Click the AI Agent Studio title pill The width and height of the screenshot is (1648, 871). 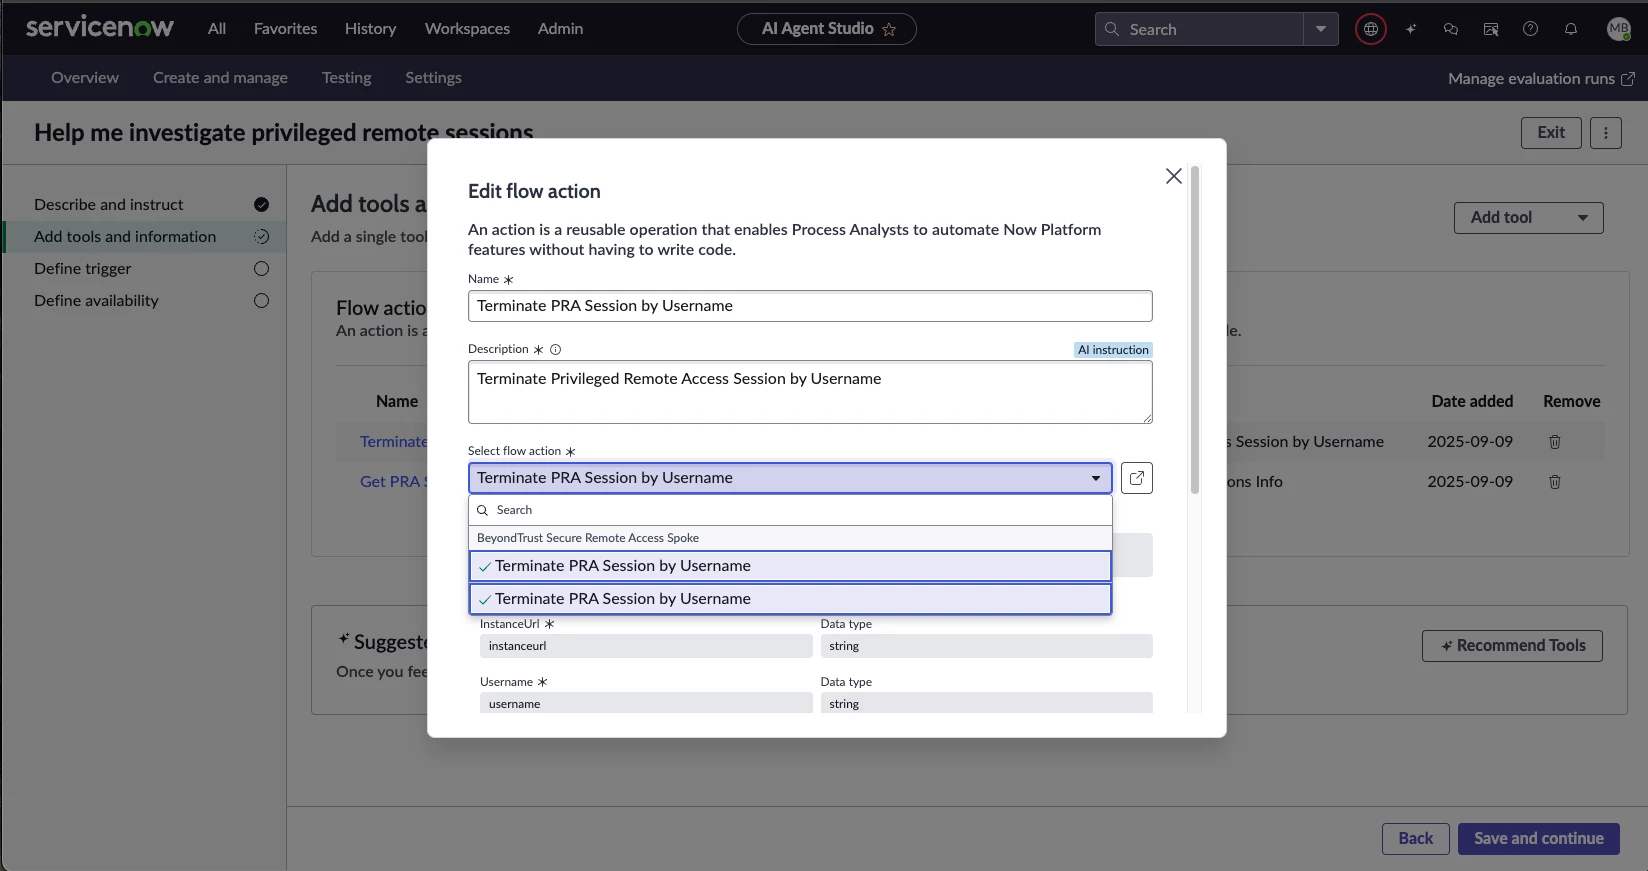click(x=826, y=29)
